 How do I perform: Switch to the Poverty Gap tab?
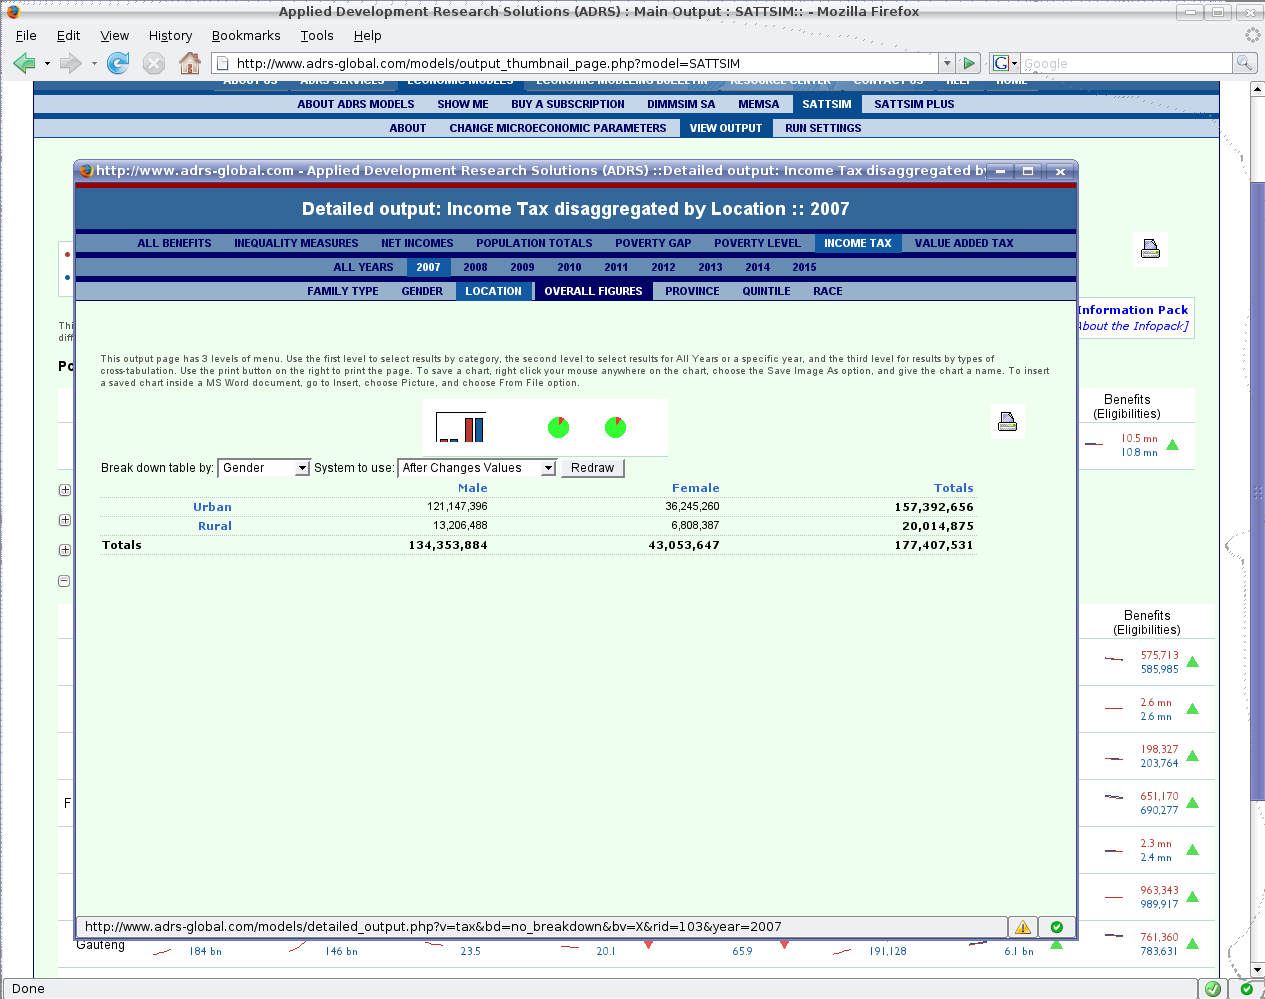tap(653, 243)
